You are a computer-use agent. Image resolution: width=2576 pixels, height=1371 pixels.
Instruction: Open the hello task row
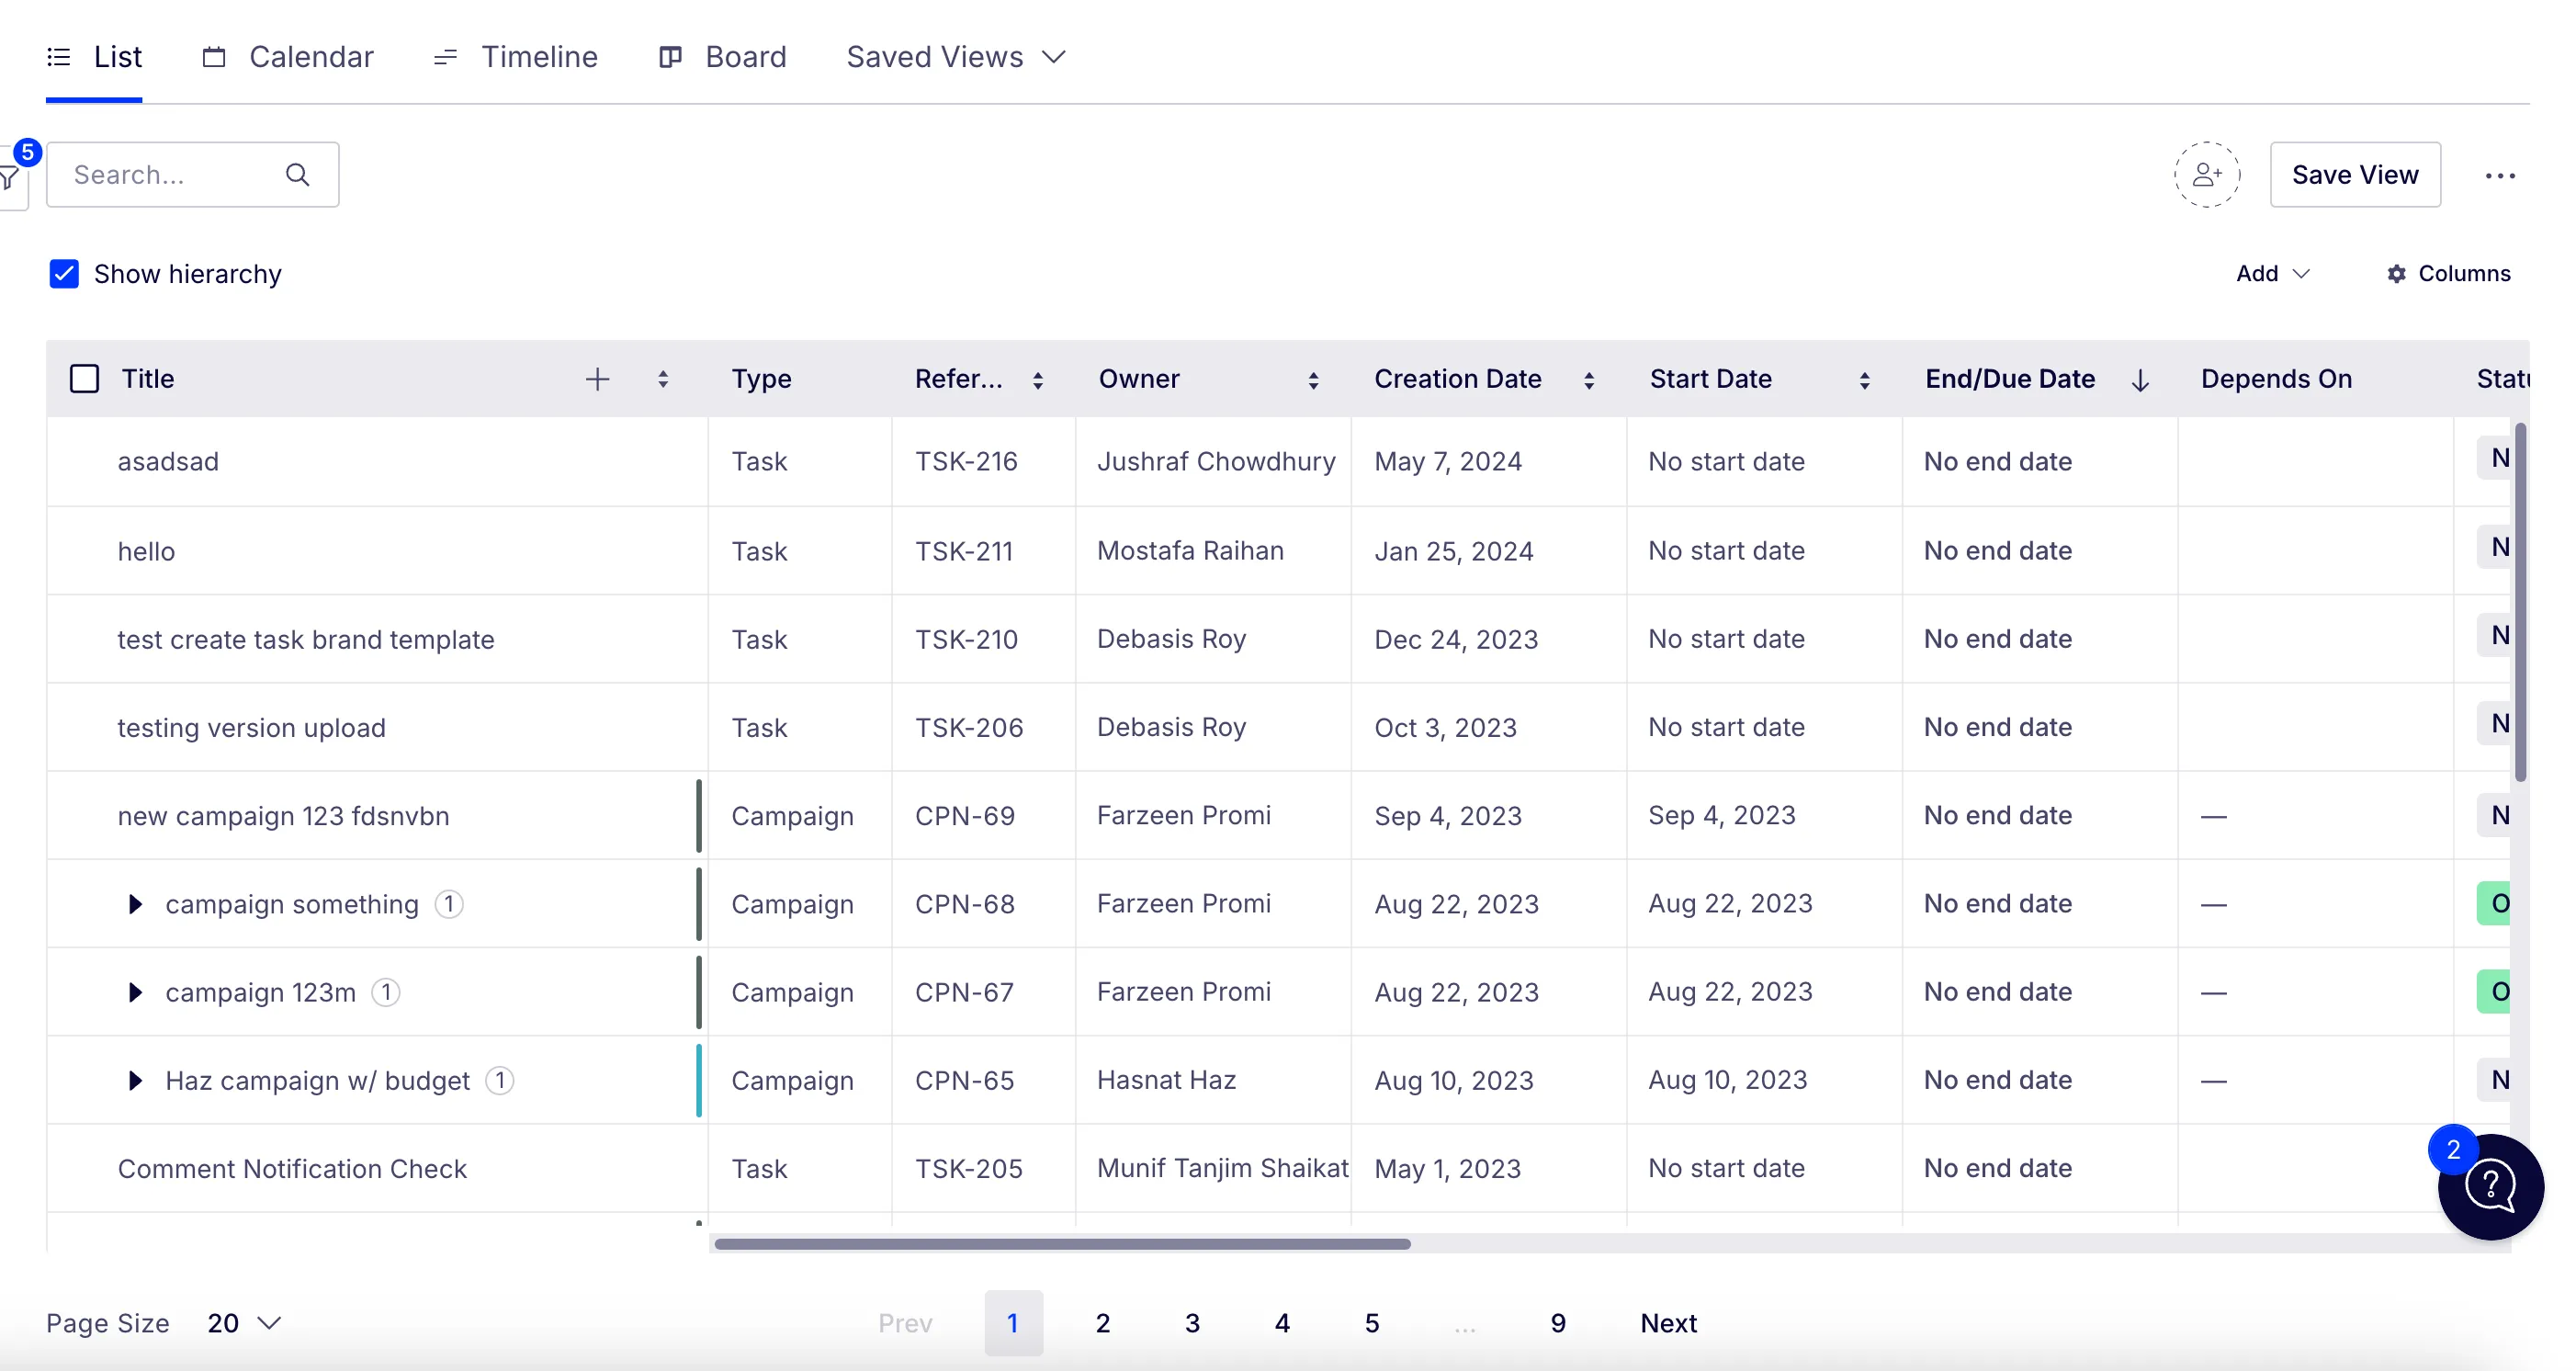(x=146, y=551)
